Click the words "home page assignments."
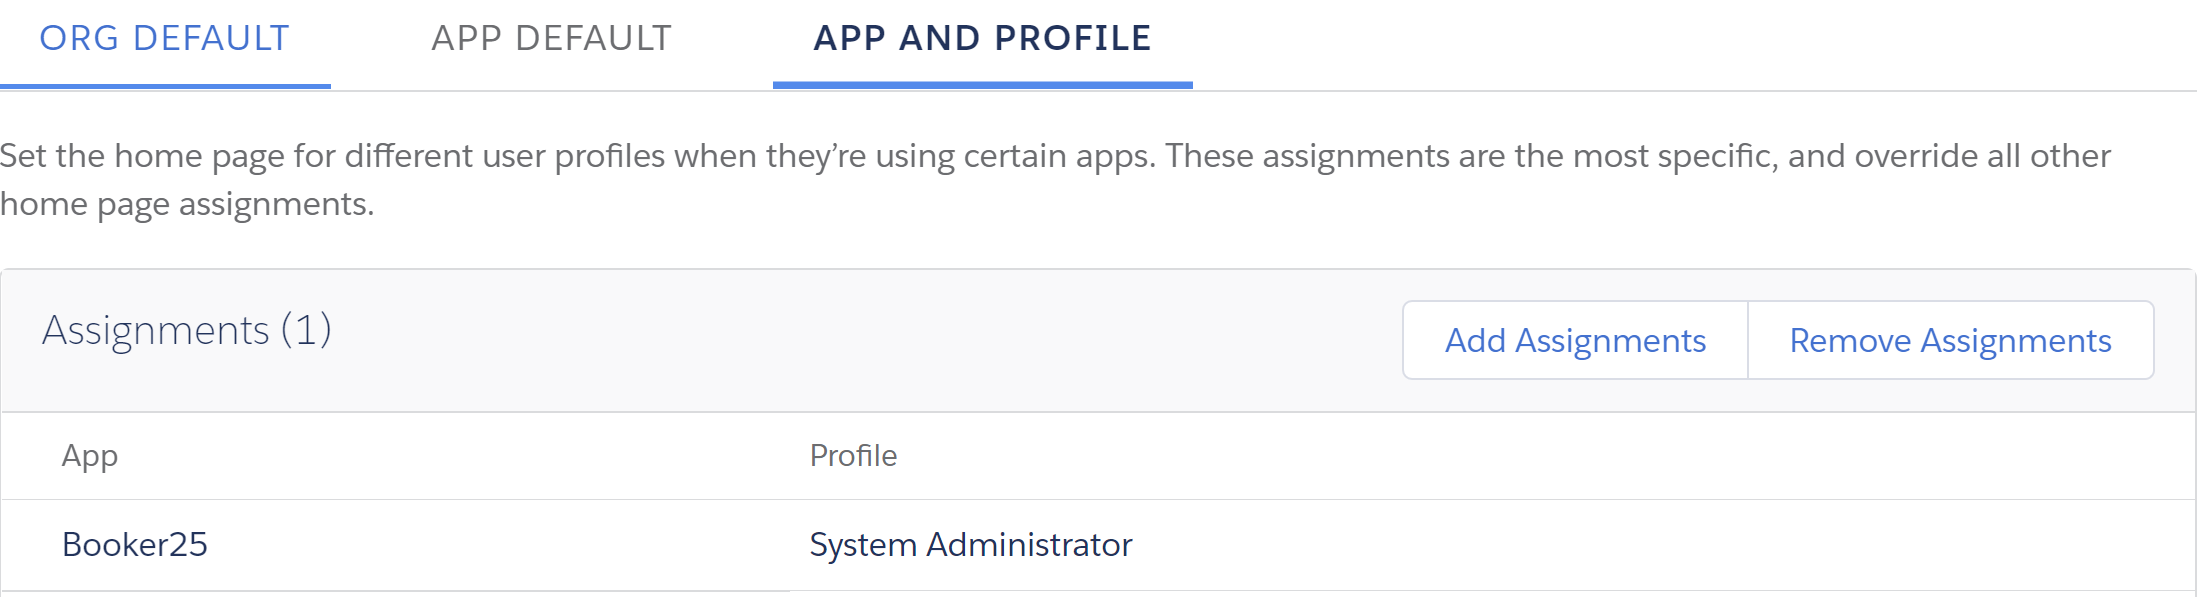The height and width of the screenshot is (597, 2201). (187, 204)
